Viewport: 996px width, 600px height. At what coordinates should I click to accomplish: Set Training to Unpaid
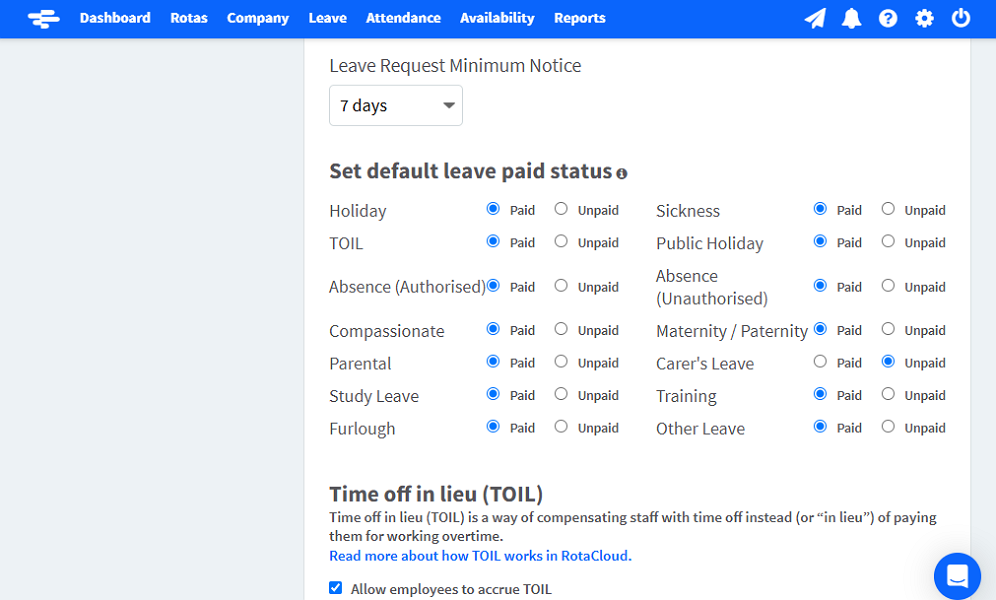tap(888, 394)
